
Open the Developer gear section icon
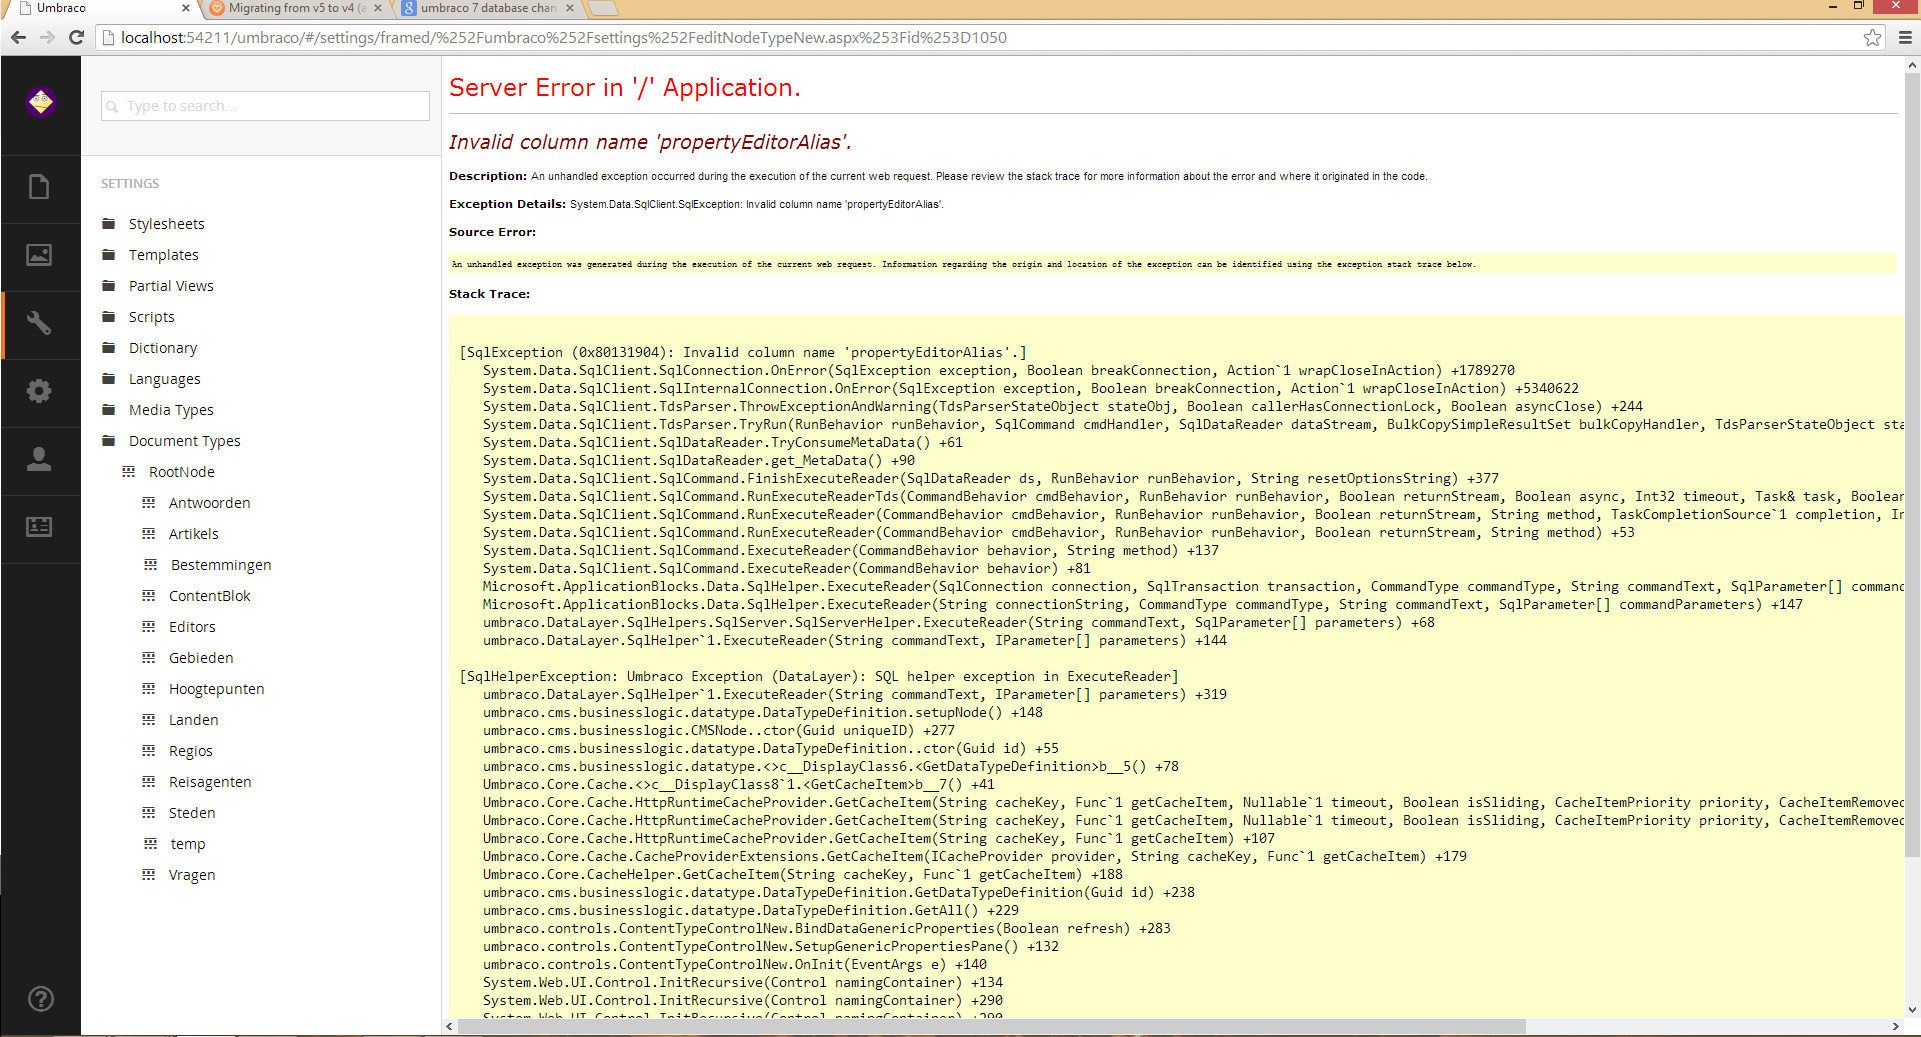click(39, 391)
